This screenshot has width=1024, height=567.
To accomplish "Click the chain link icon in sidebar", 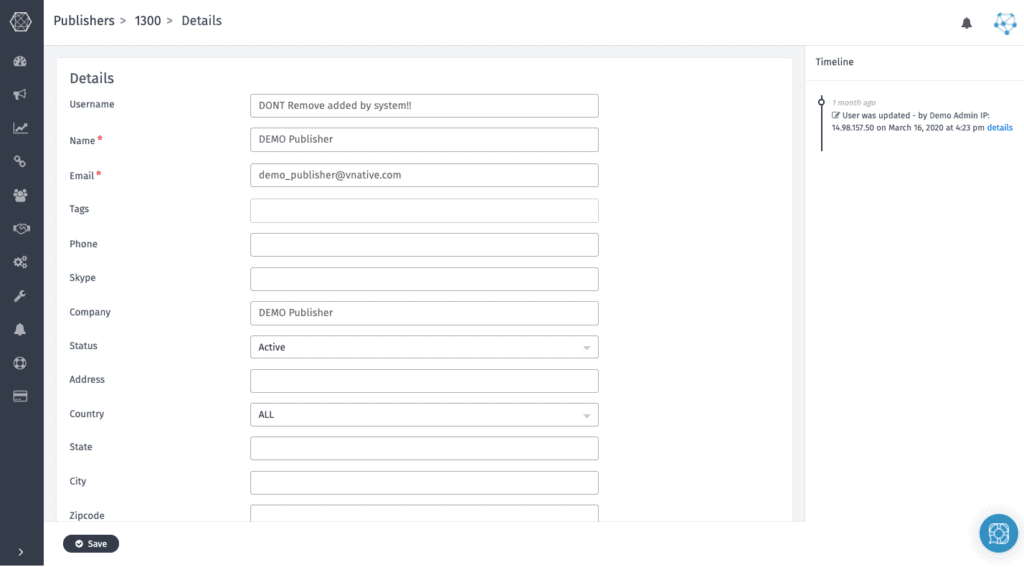I will (20, 161).
